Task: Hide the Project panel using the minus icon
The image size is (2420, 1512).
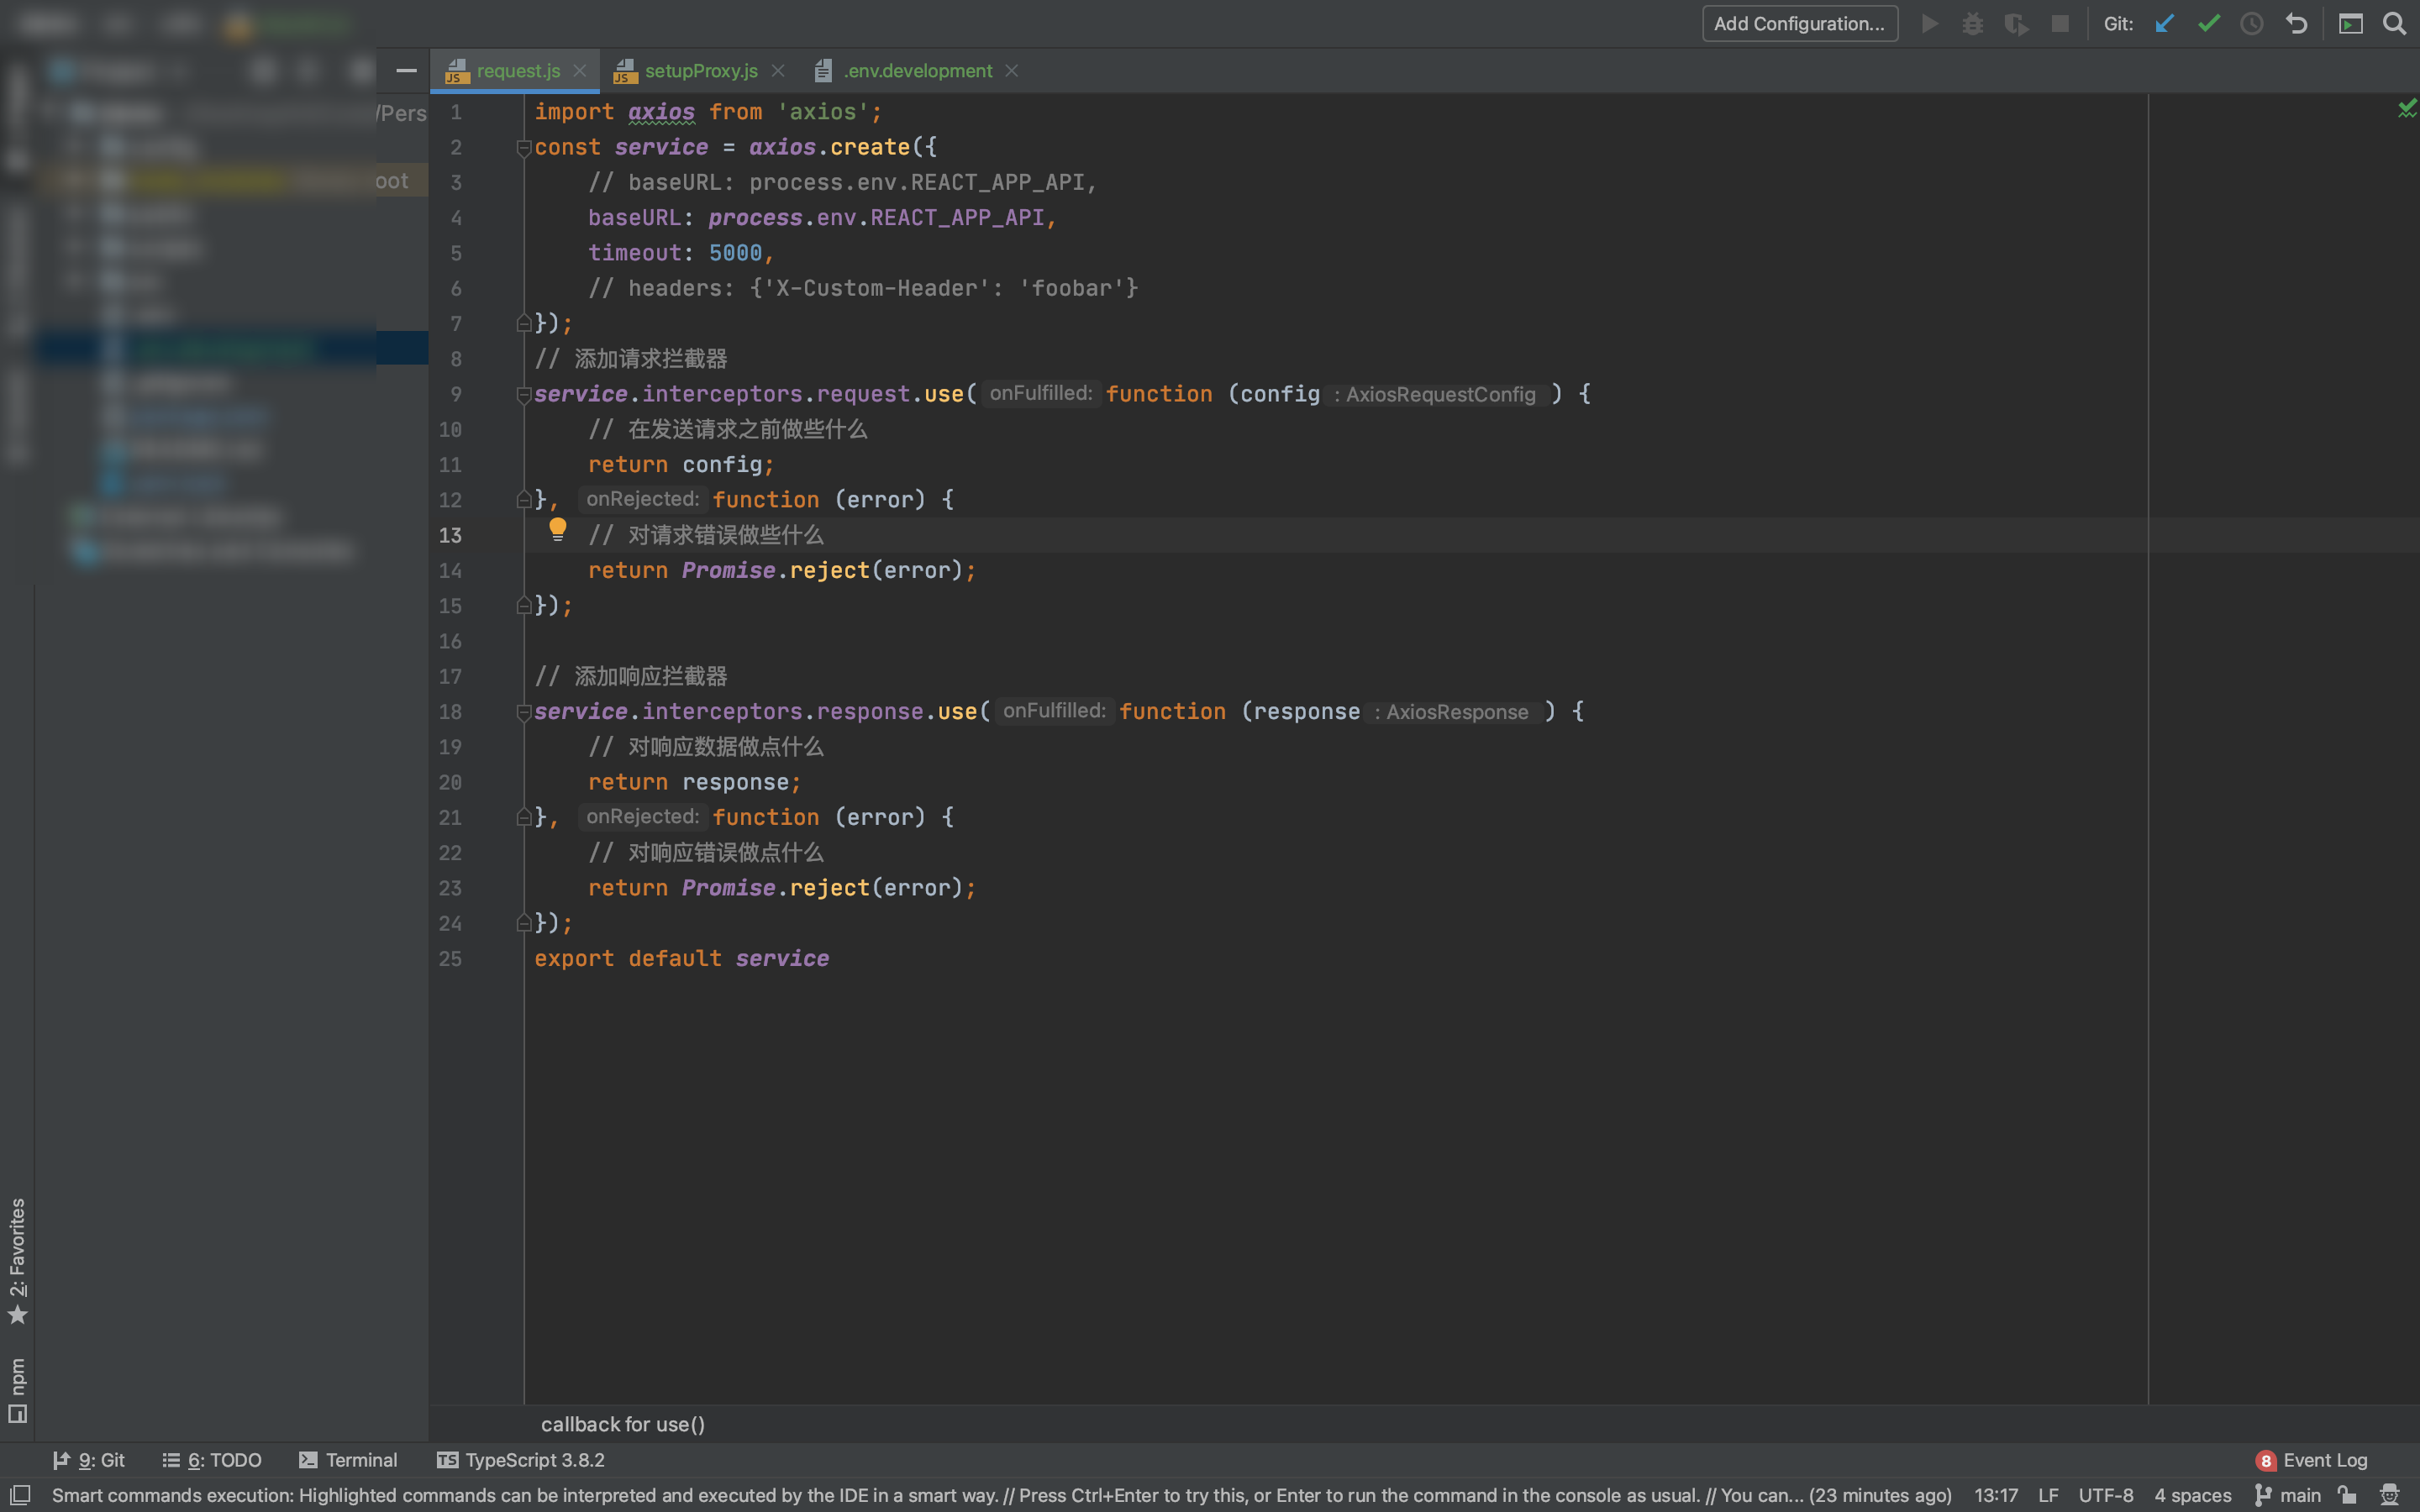Action: [x=406, y=70]
